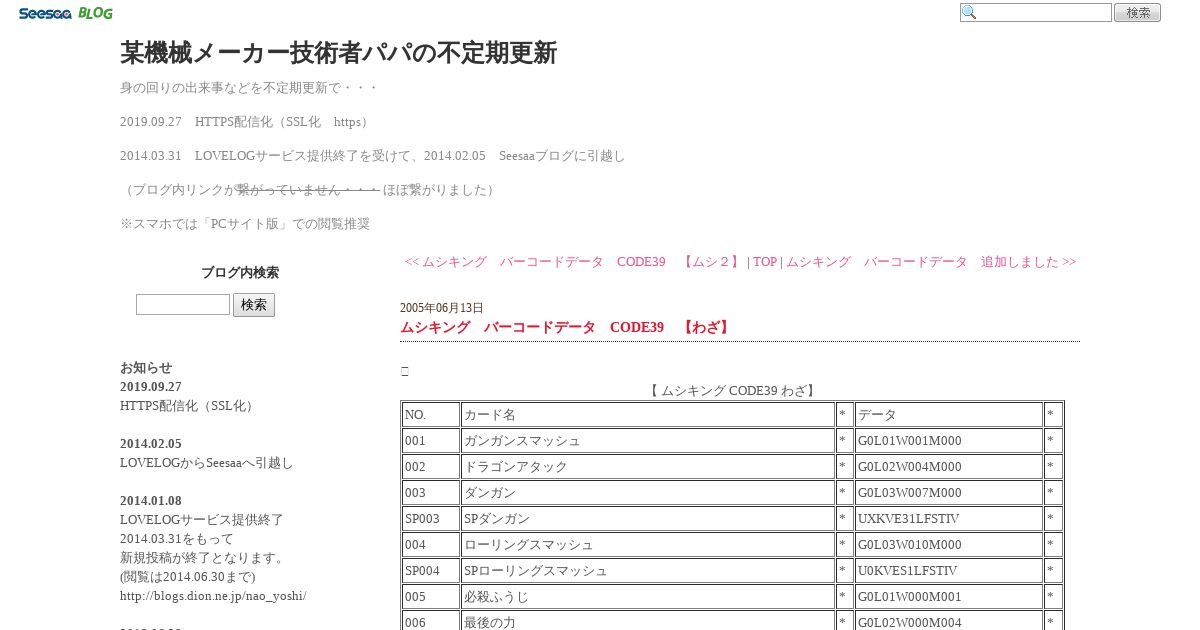
Task: Select the ガンガンスマッシュ card name cell
Action: coord(648,441)
